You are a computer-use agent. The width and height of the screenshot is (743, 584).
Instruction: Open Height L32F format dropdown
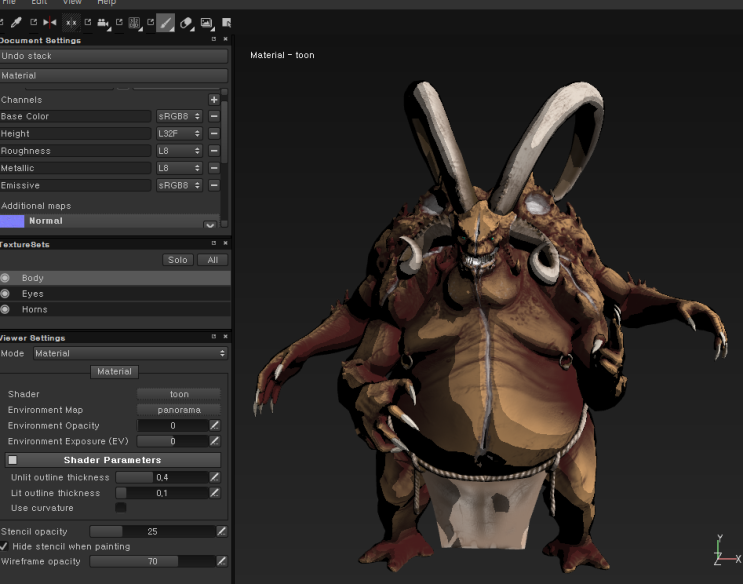tap(180, 134)
